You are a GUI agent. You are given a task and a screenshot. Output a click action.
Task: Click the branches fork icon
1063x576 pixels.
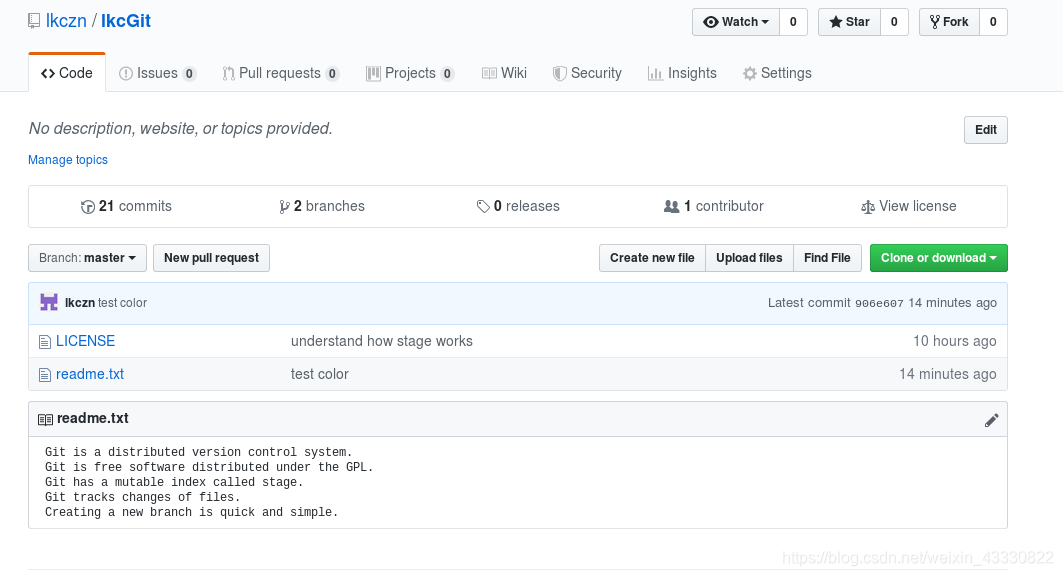coord(284,207)
